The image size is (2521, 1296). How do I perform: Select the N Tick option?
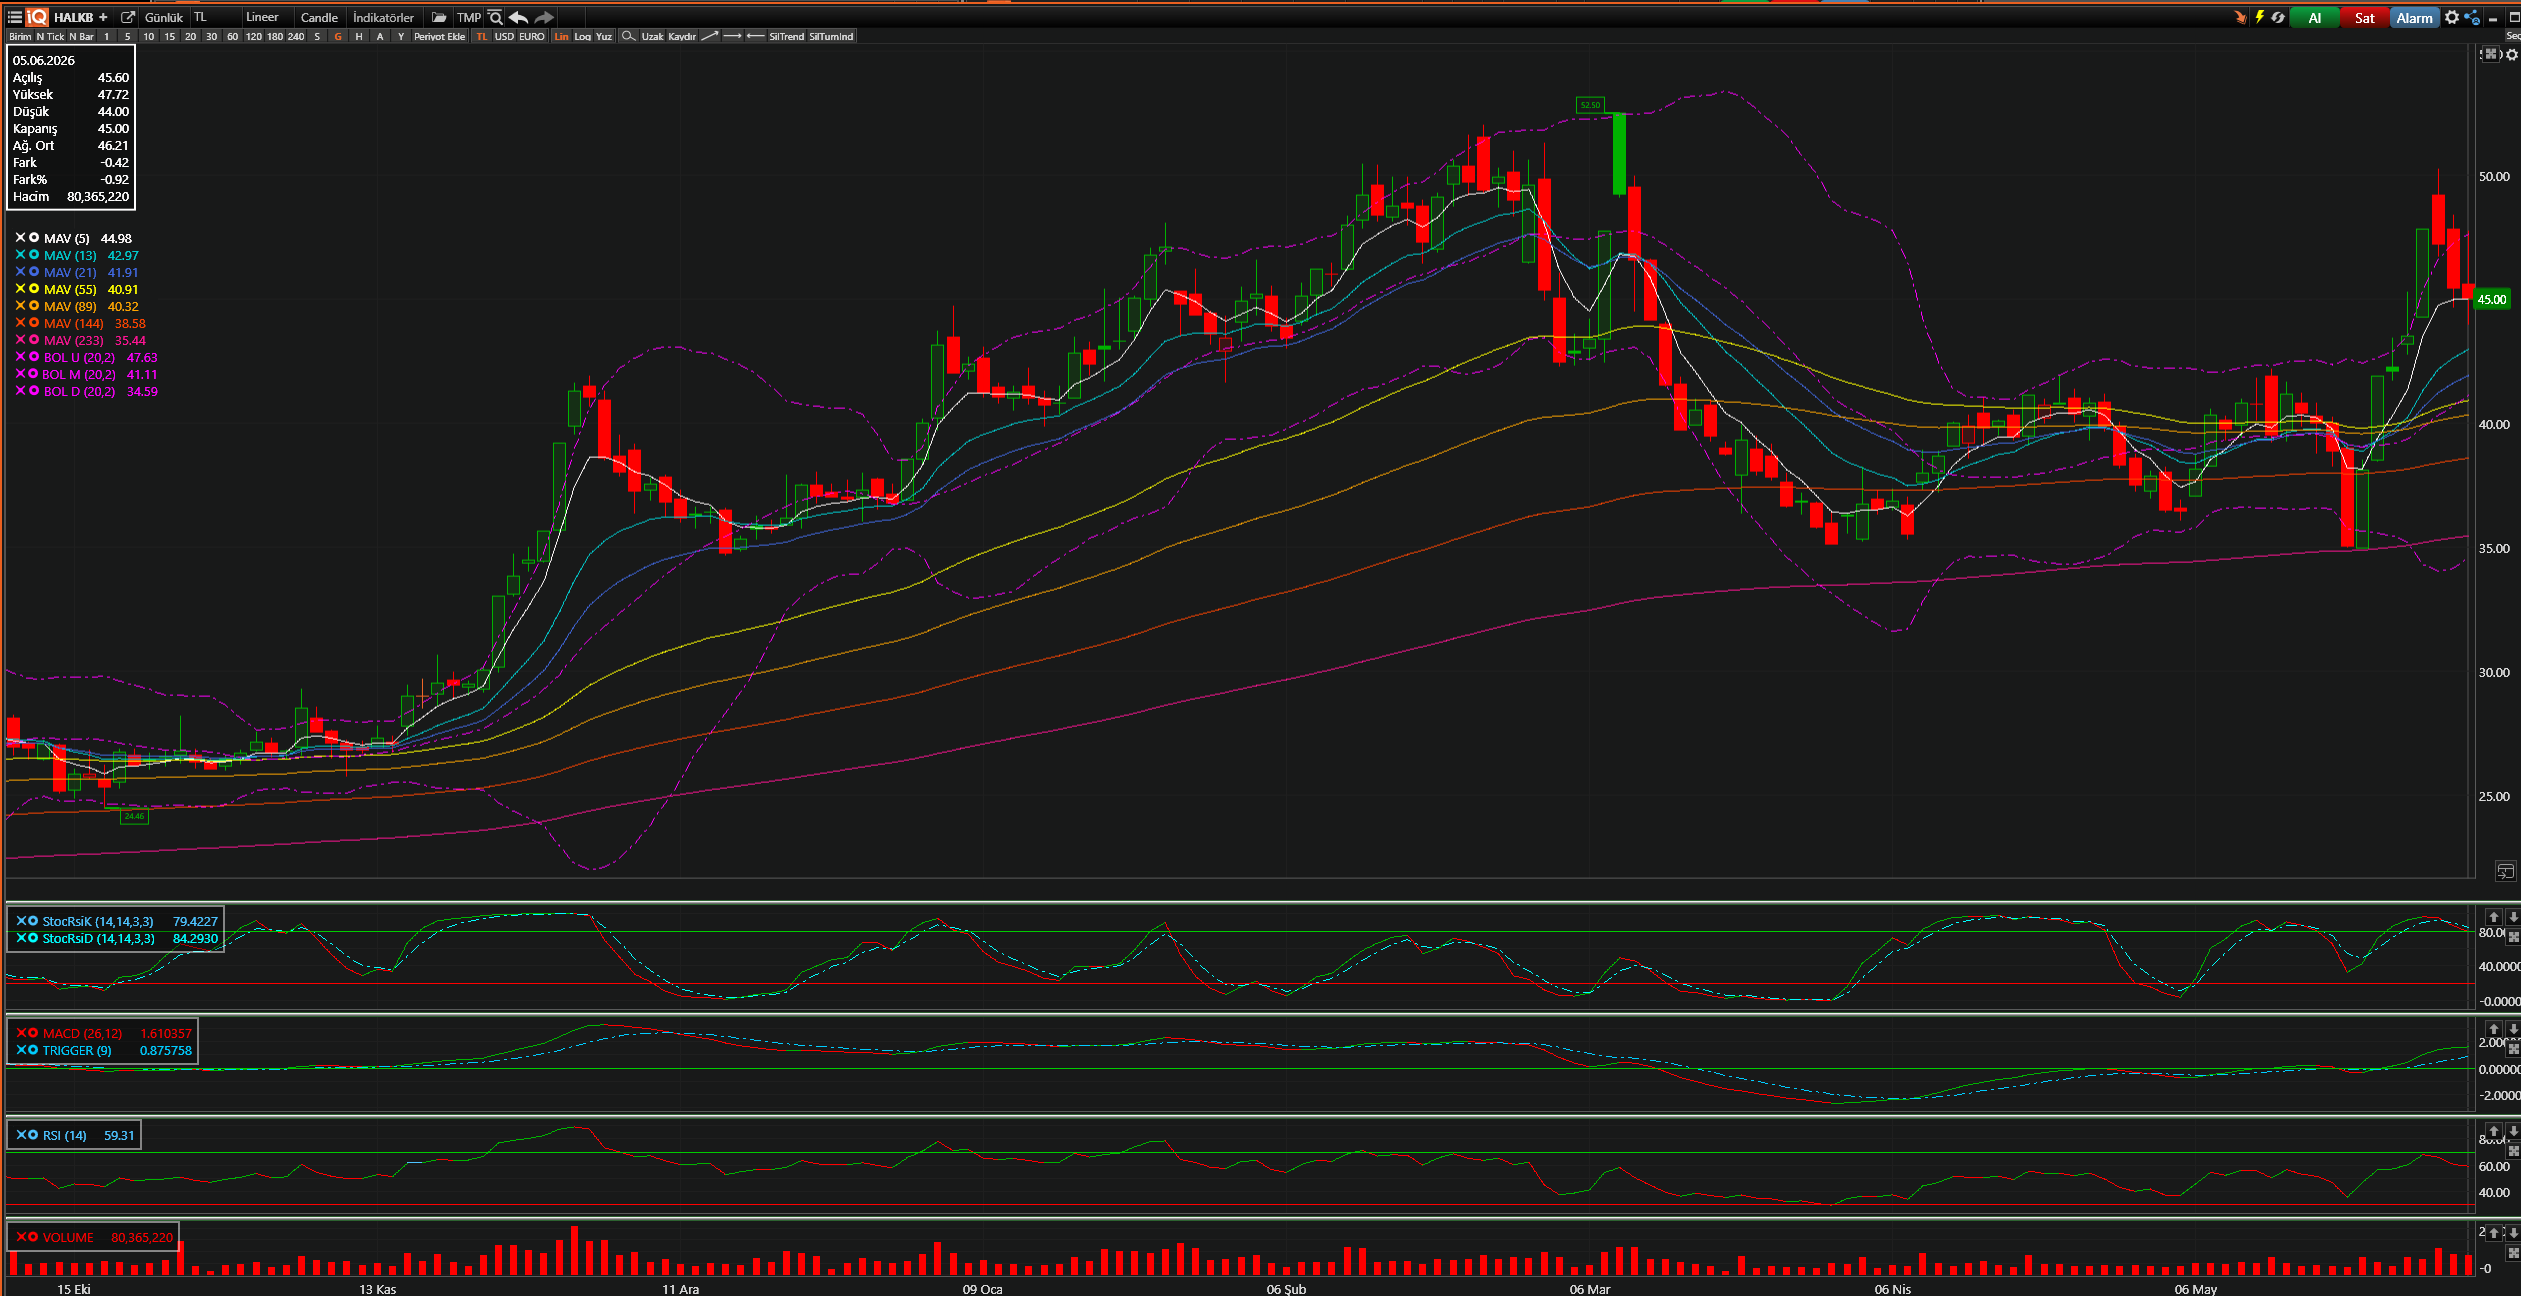tap(50, 36)
